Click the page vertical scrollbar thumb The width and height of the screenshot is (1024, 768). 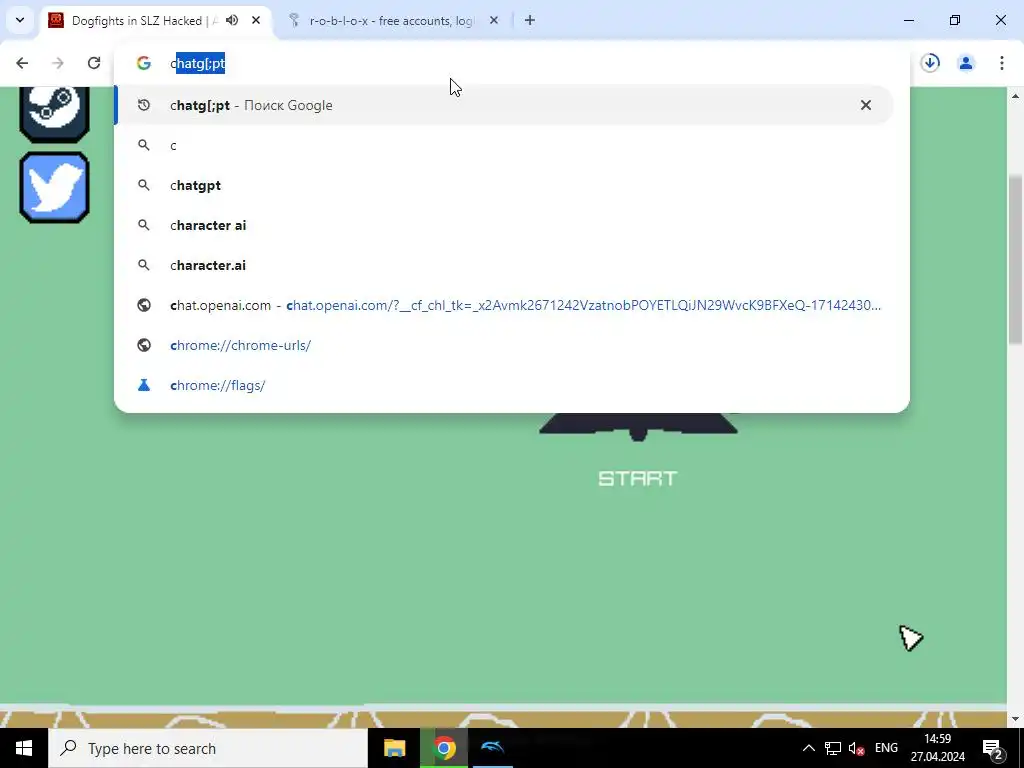point(1015,258)
